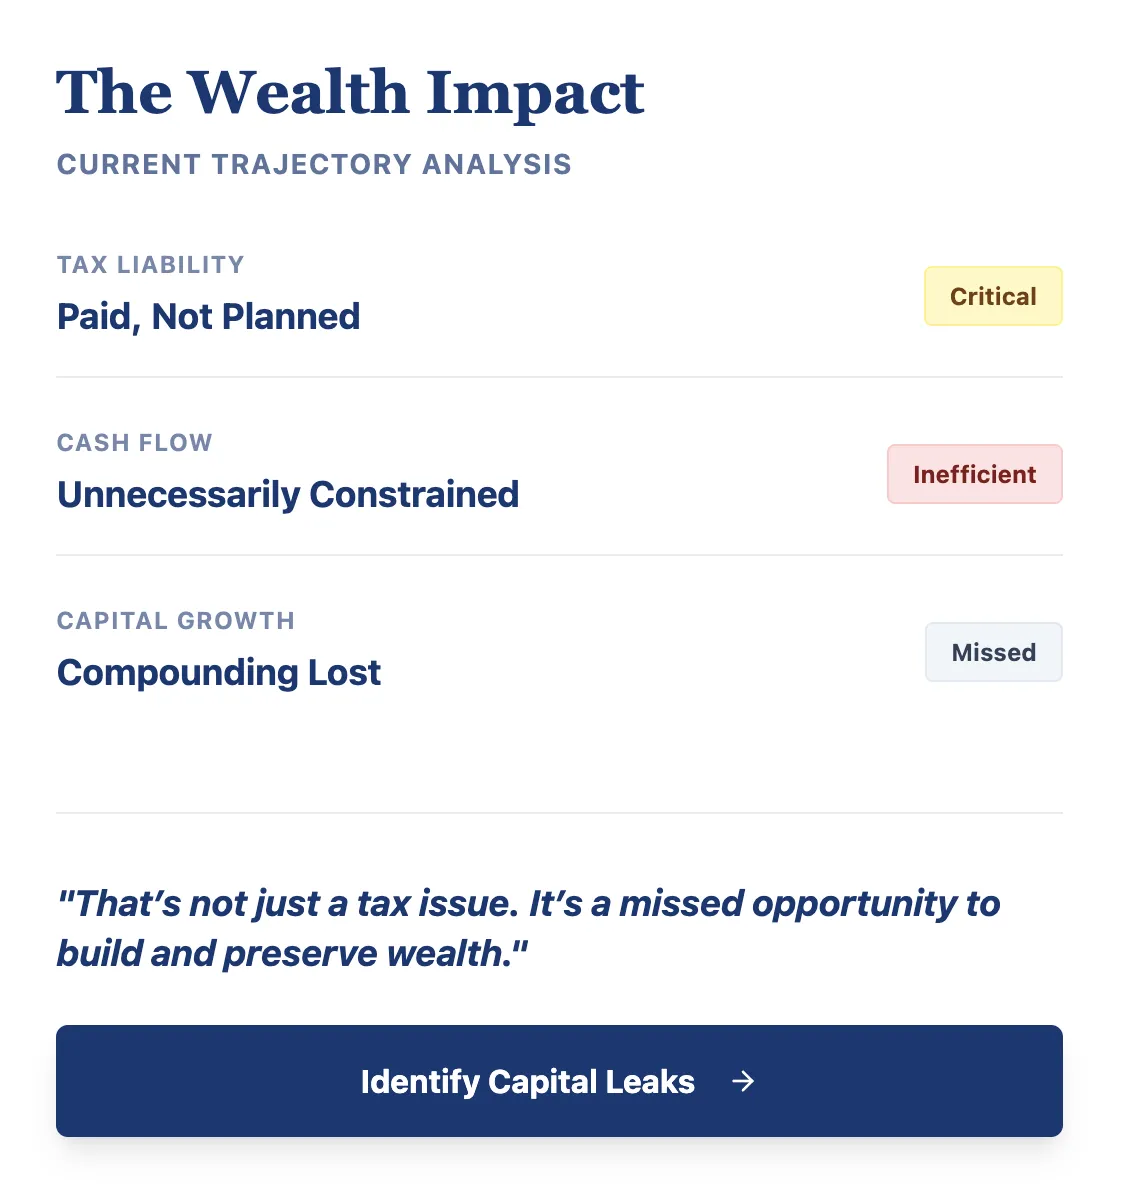Select the red Inefficient badge

[974, 474]
